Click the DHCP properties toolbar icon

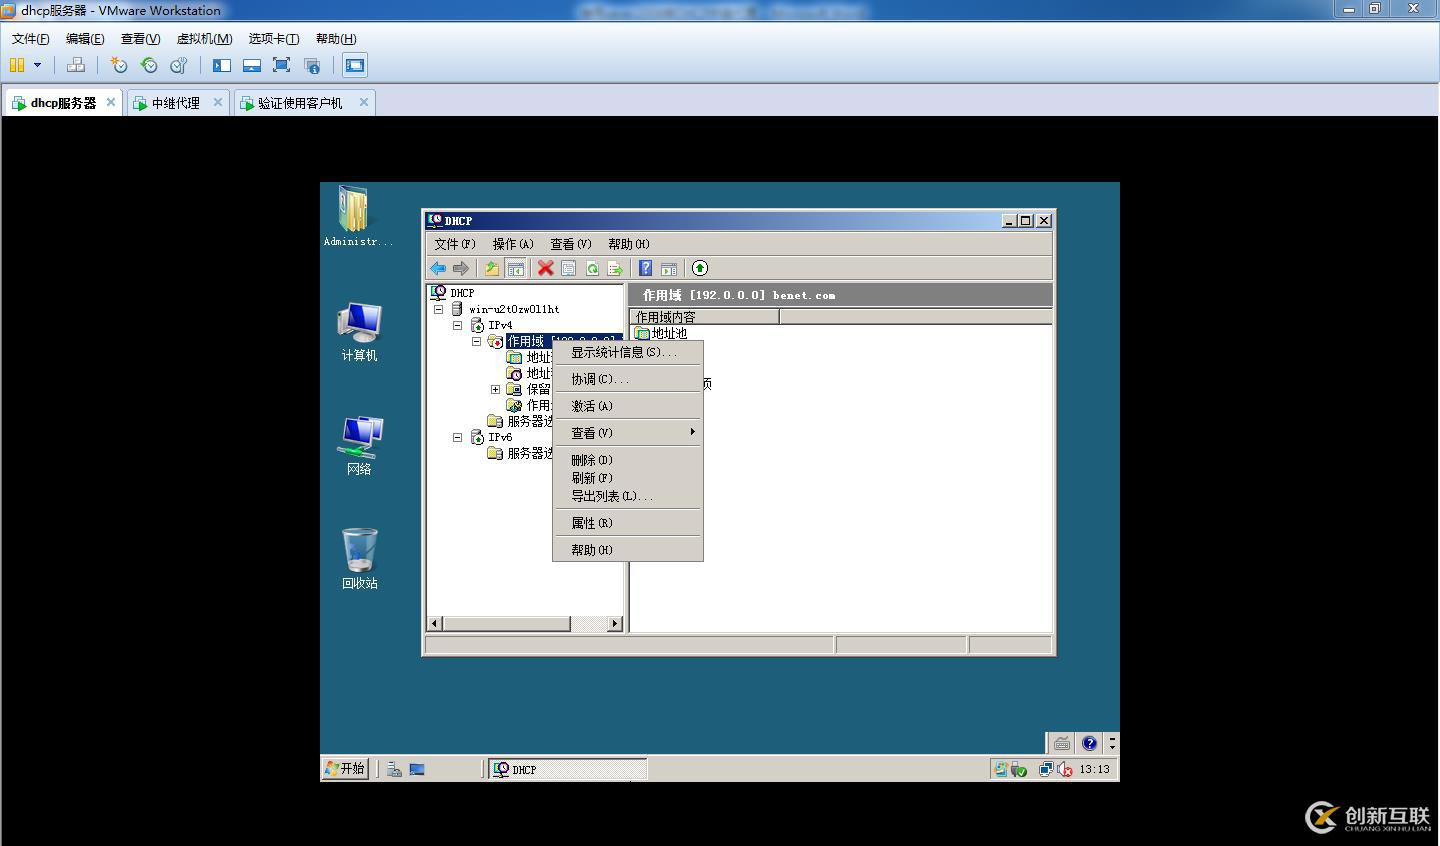coord(568,268)
